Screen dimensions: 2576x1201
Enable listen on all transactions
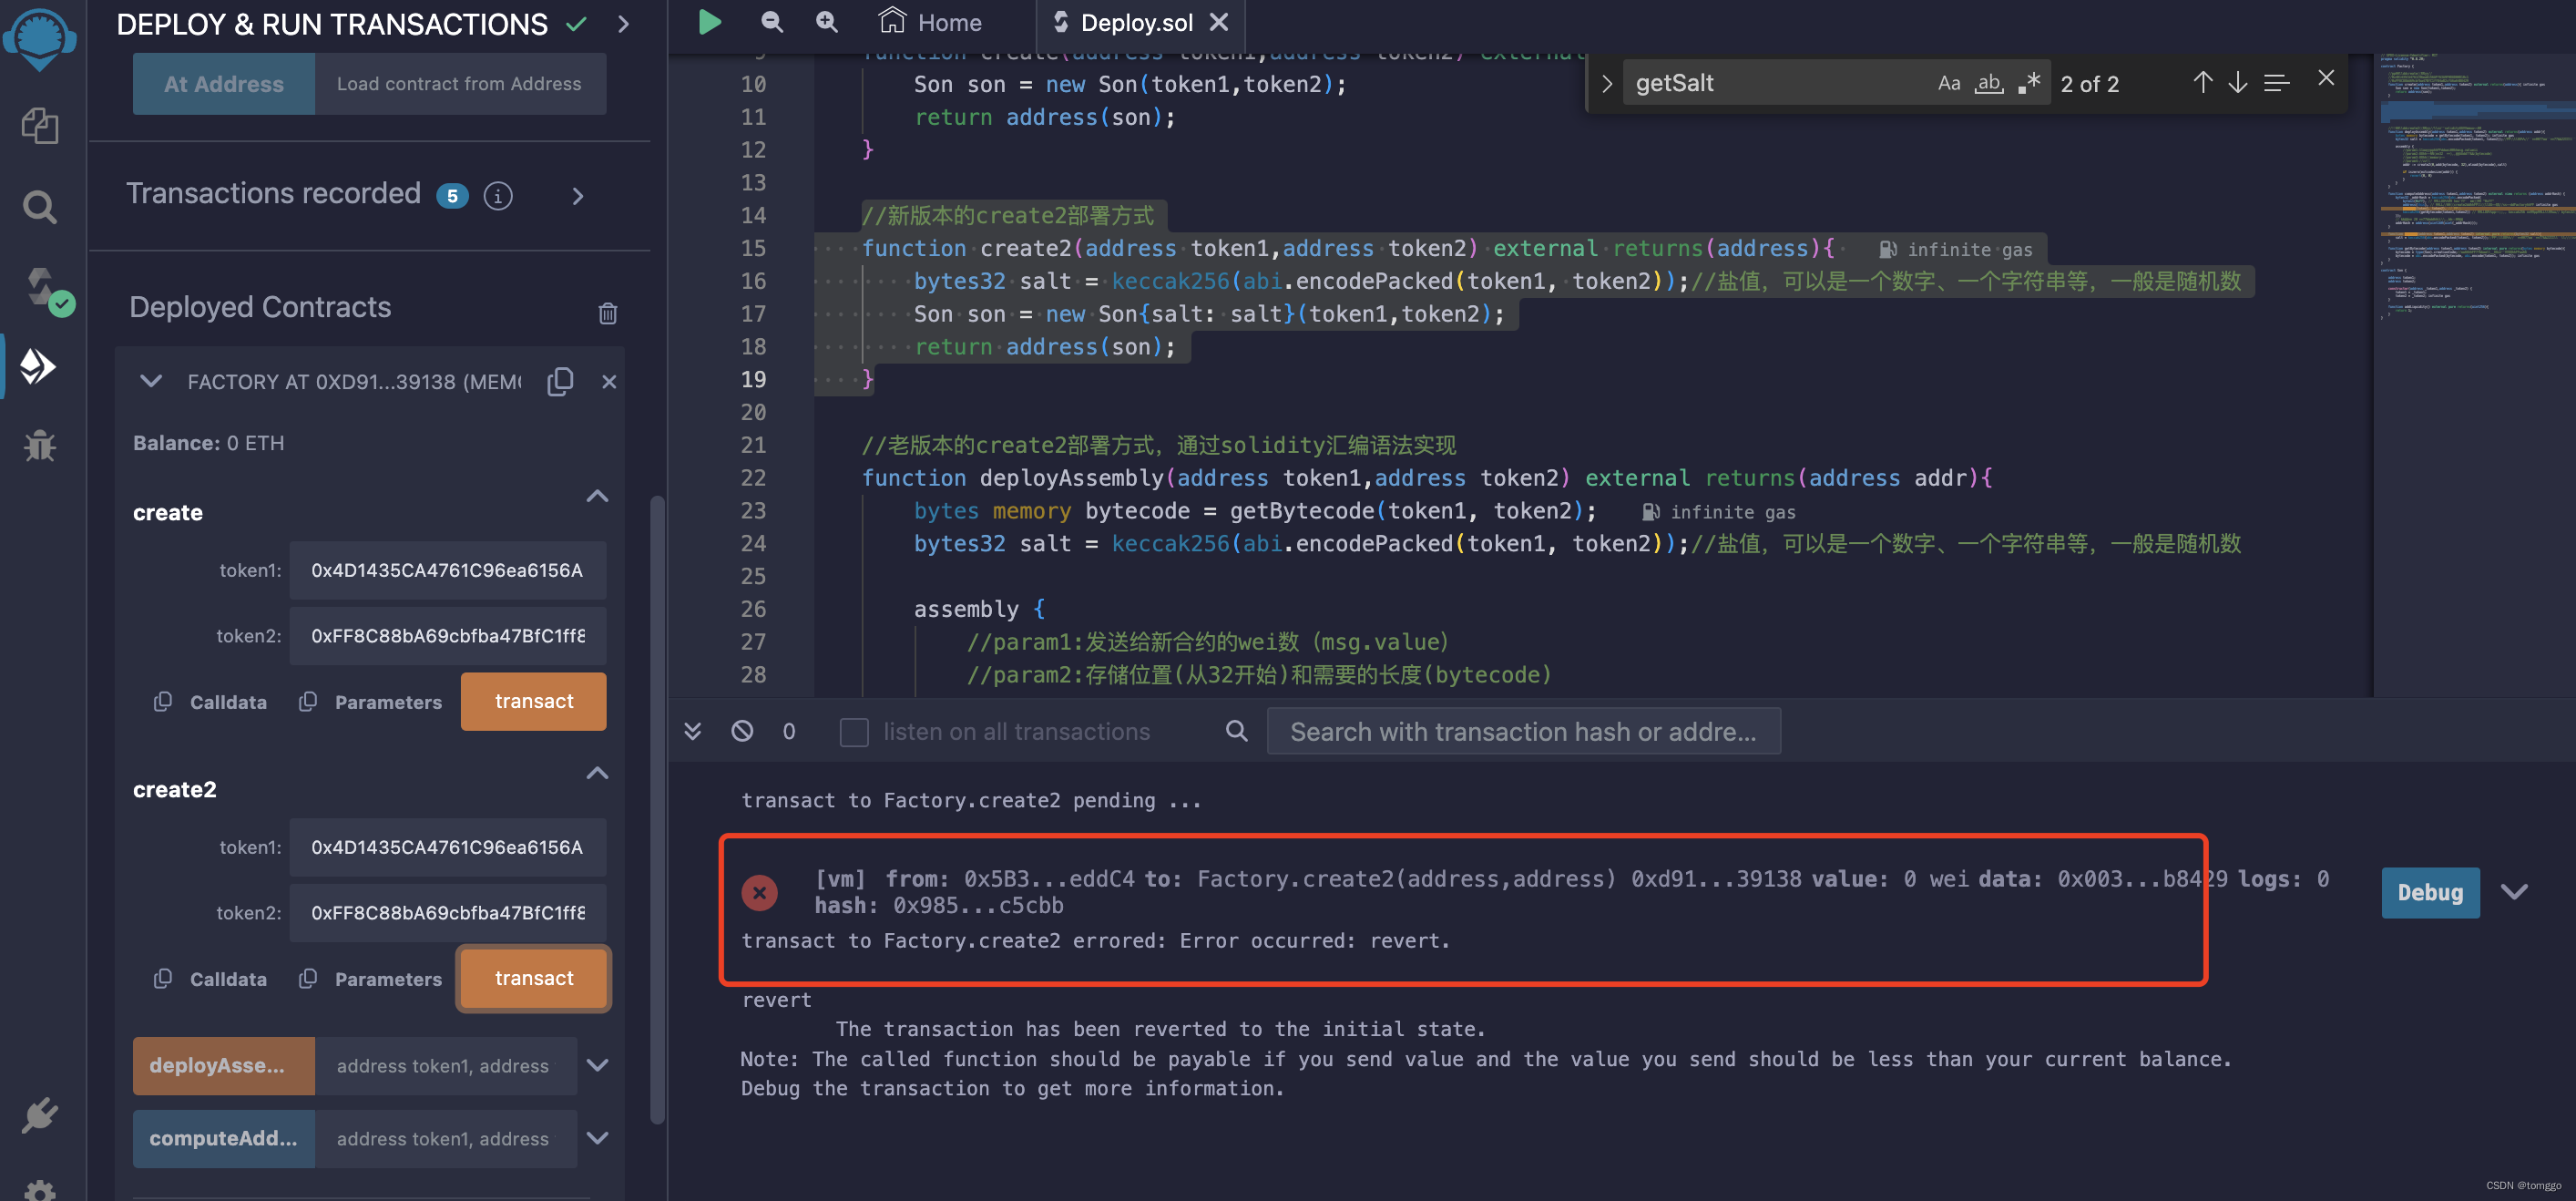pyautogui.click(x=854, y=732)
